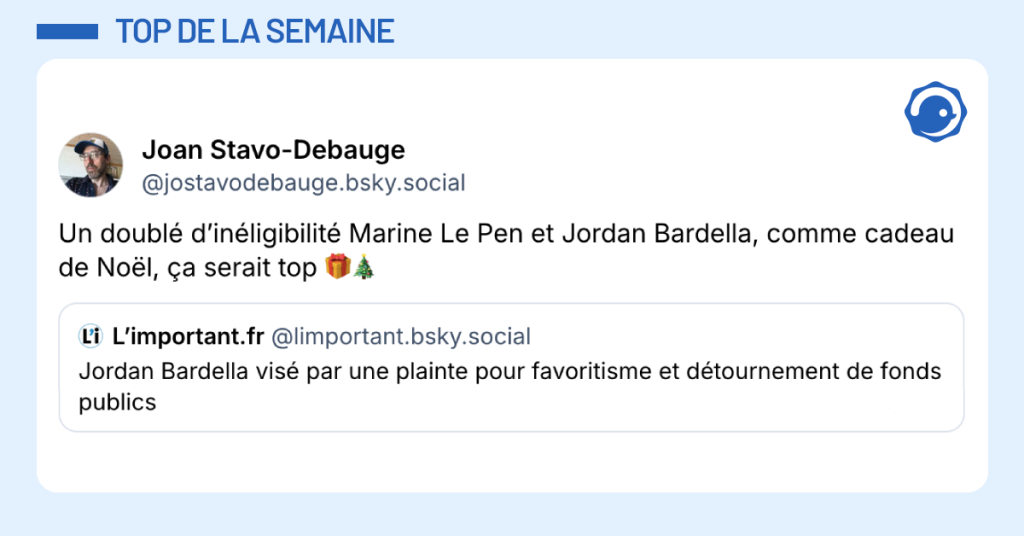Click the blue bar beside the heading
Screen dimensions: 1024x536
click(67, 32)
